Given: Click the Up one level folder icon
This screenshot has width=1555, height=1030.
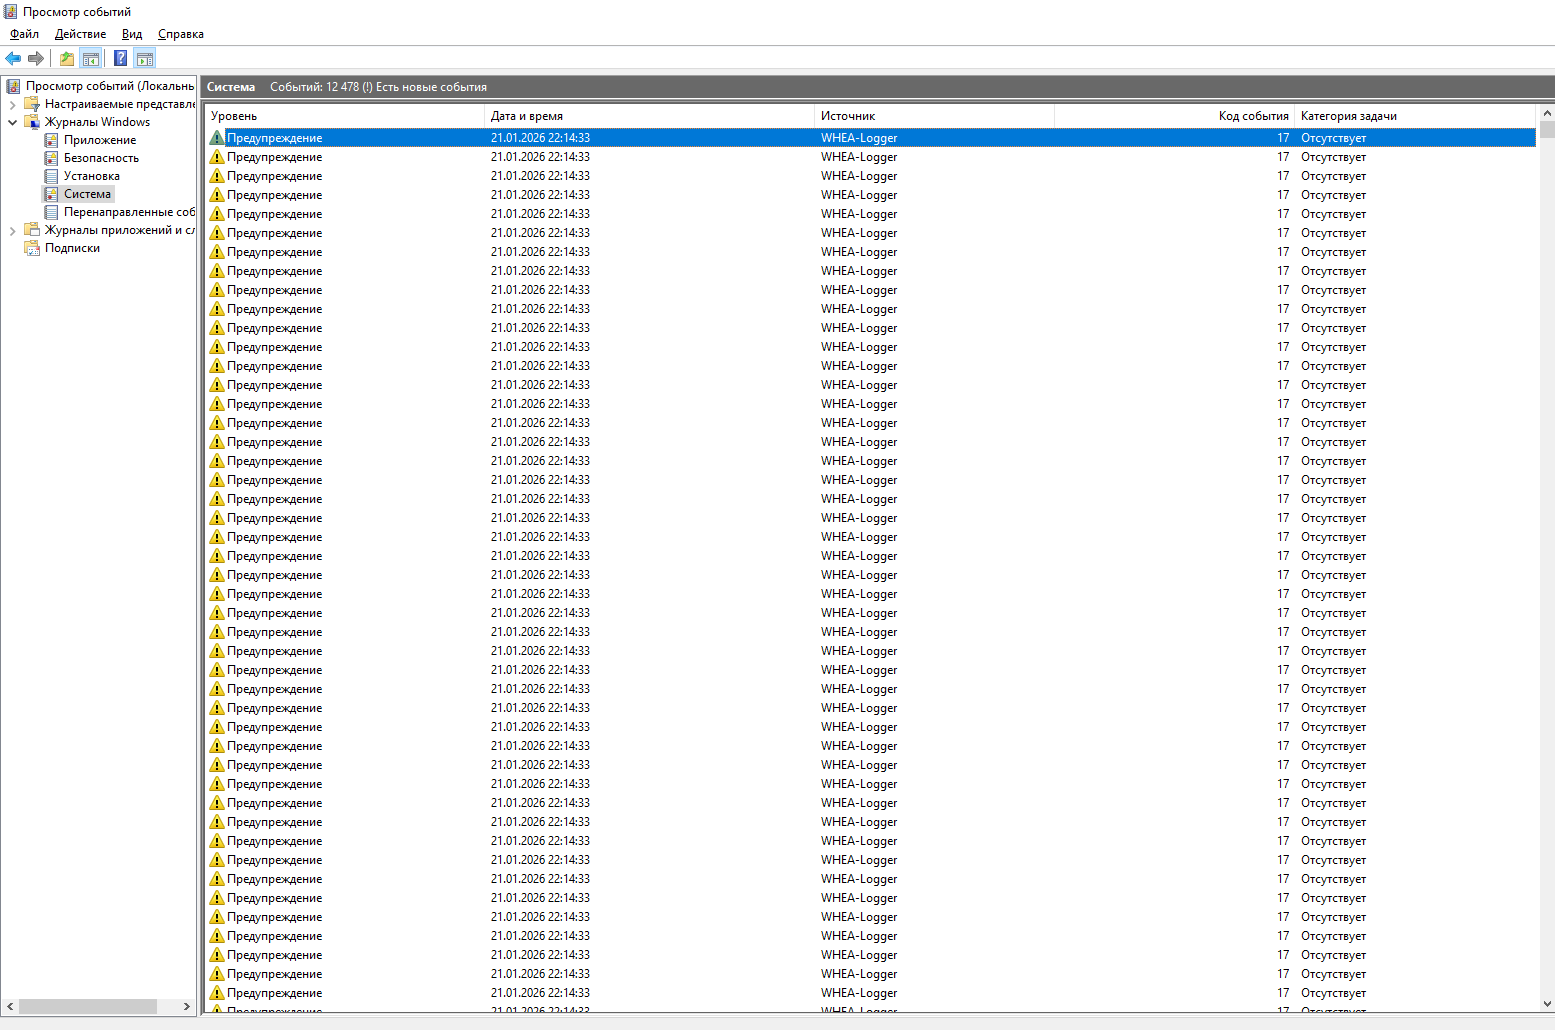Looking at the screenshot, I should tap(66, 59).
